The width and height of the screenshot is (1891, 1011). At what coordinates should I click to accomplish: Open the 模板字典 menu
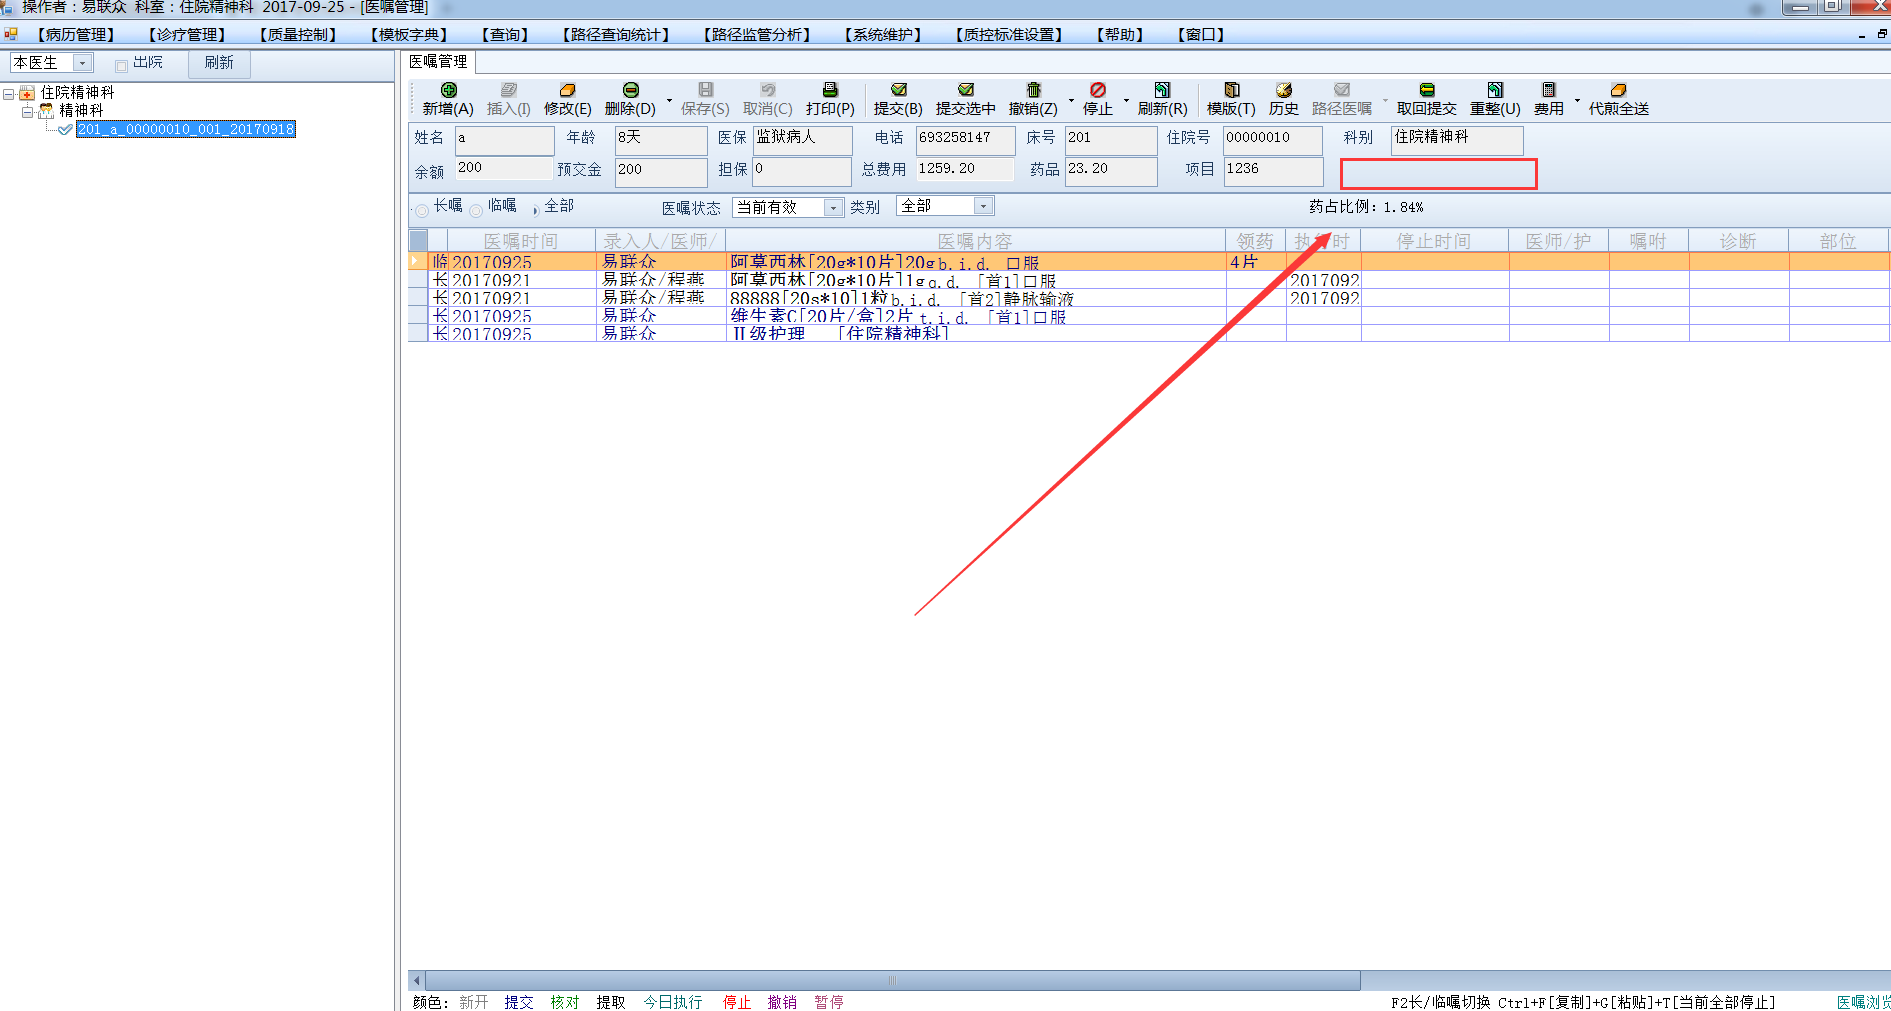[409, 35]
